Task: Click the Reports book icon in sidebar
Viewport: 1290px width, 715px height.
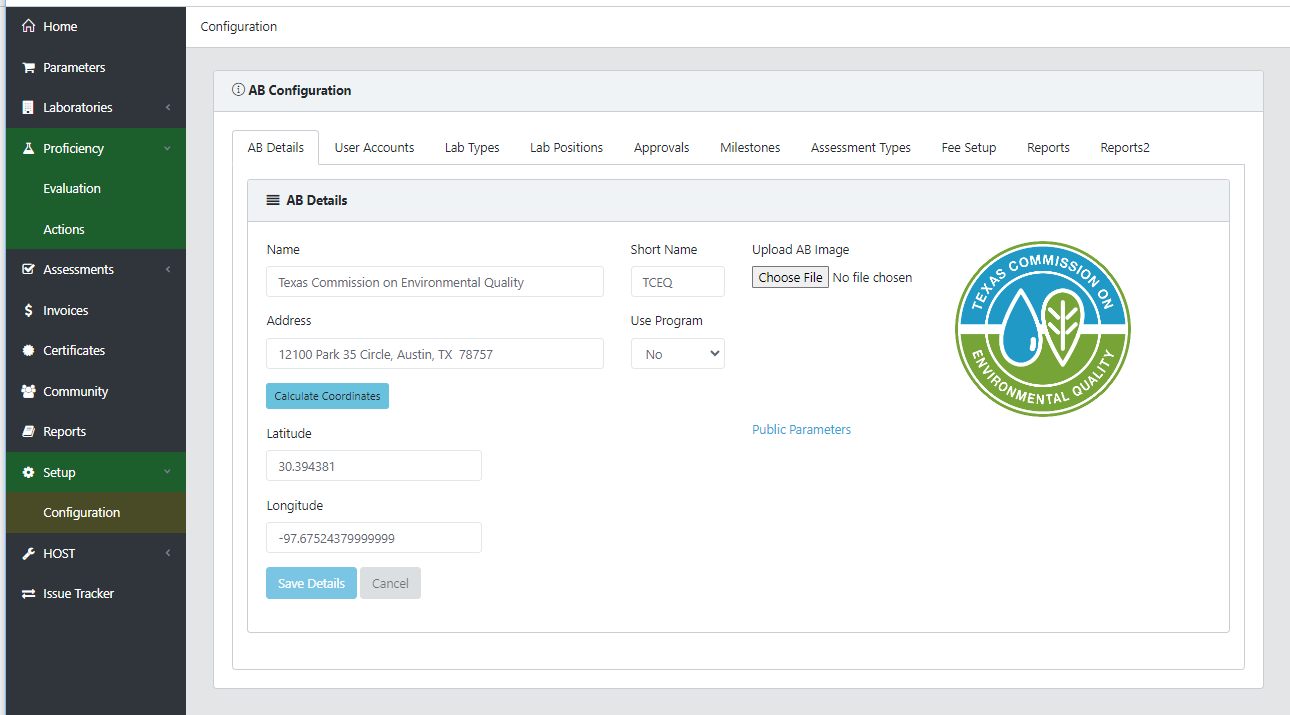Action: click(x=28, y=432)
